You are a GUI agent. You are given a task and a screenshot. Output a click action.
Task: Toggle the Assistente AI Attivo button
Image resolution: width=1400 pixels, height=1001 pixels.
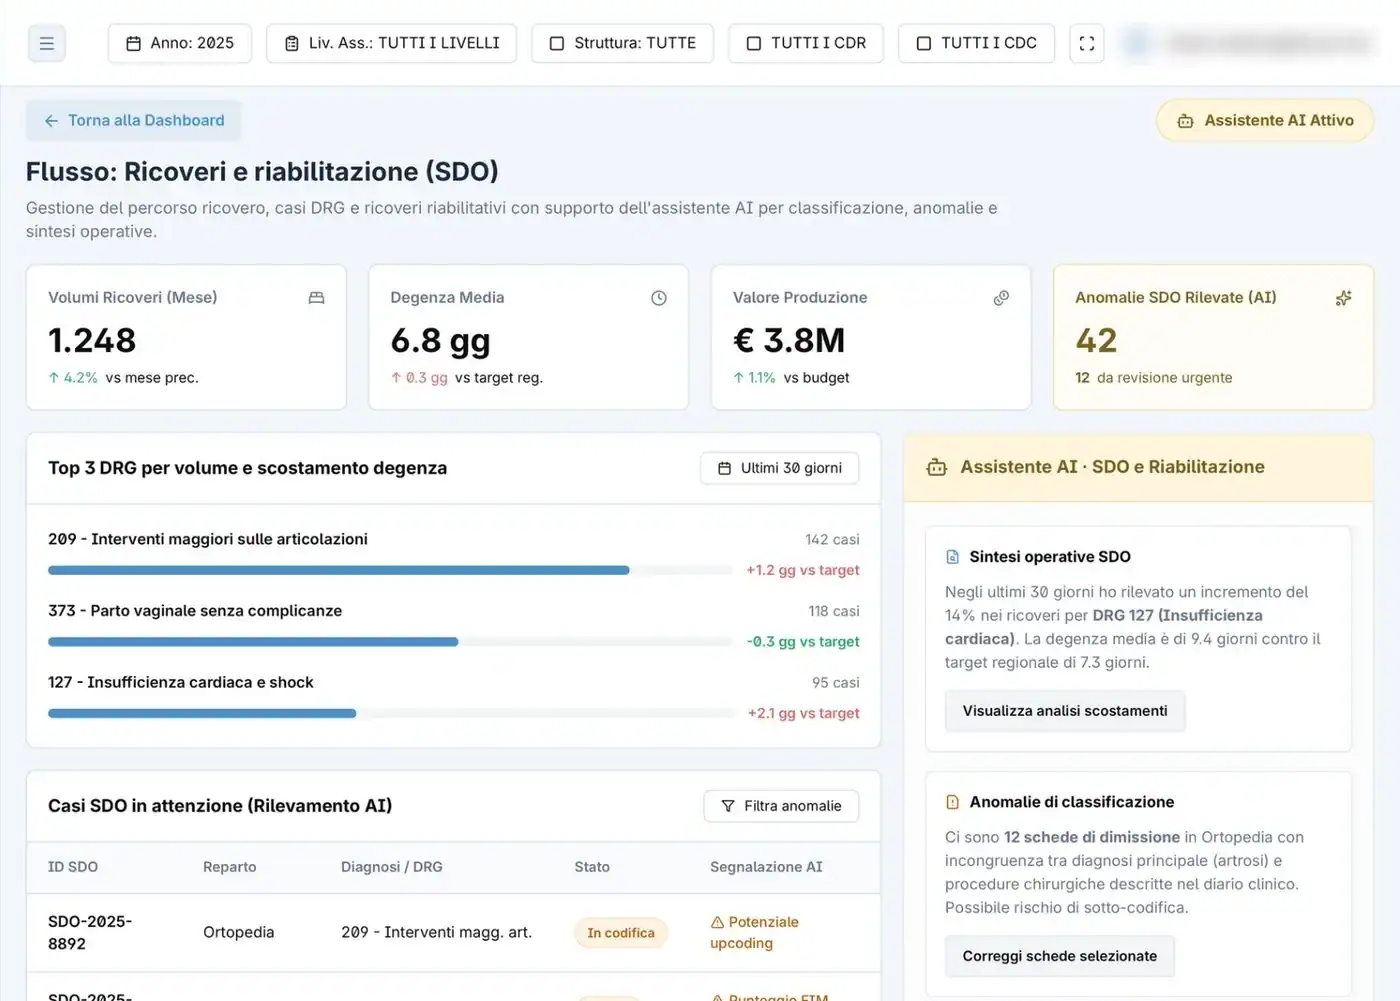[x=1265, y=120]
